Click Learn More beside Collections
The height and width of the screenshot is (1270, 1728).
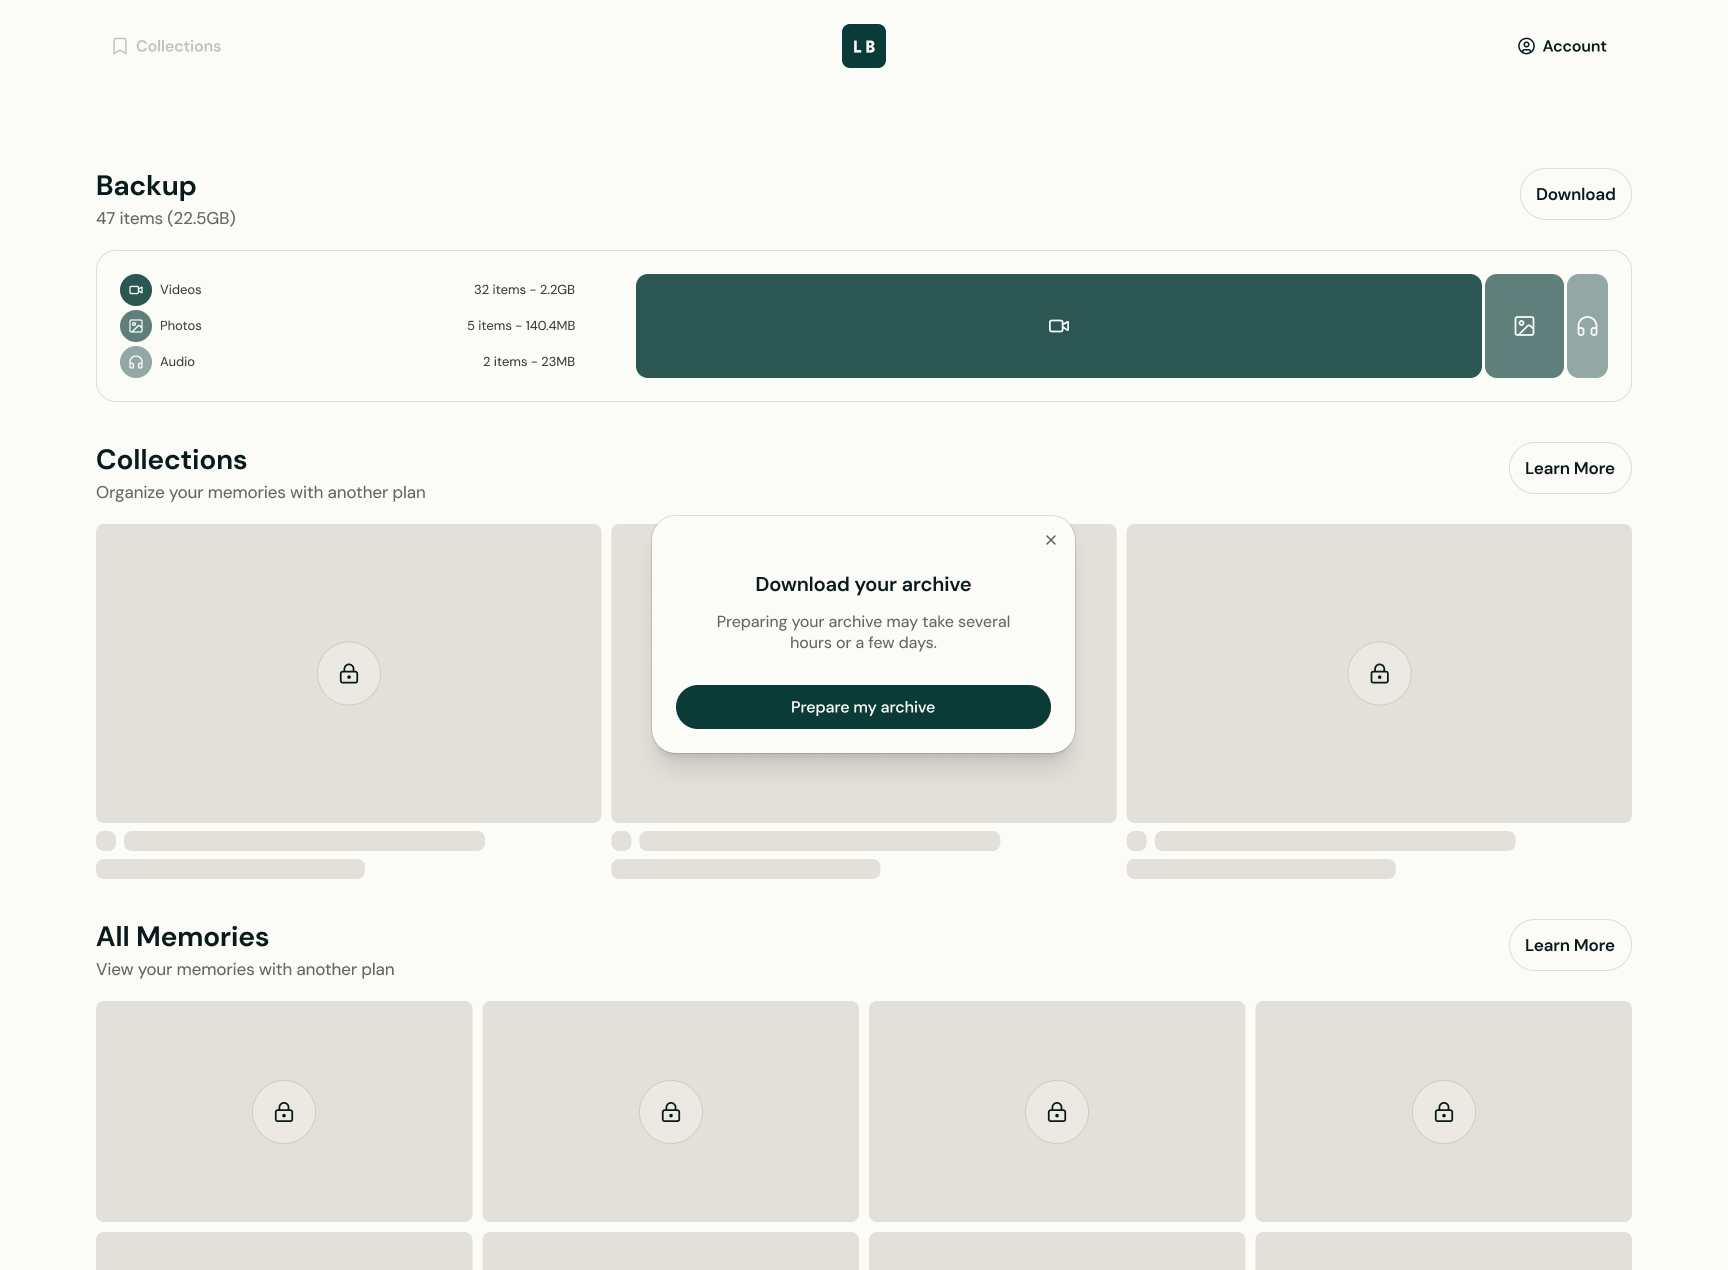1570,468
